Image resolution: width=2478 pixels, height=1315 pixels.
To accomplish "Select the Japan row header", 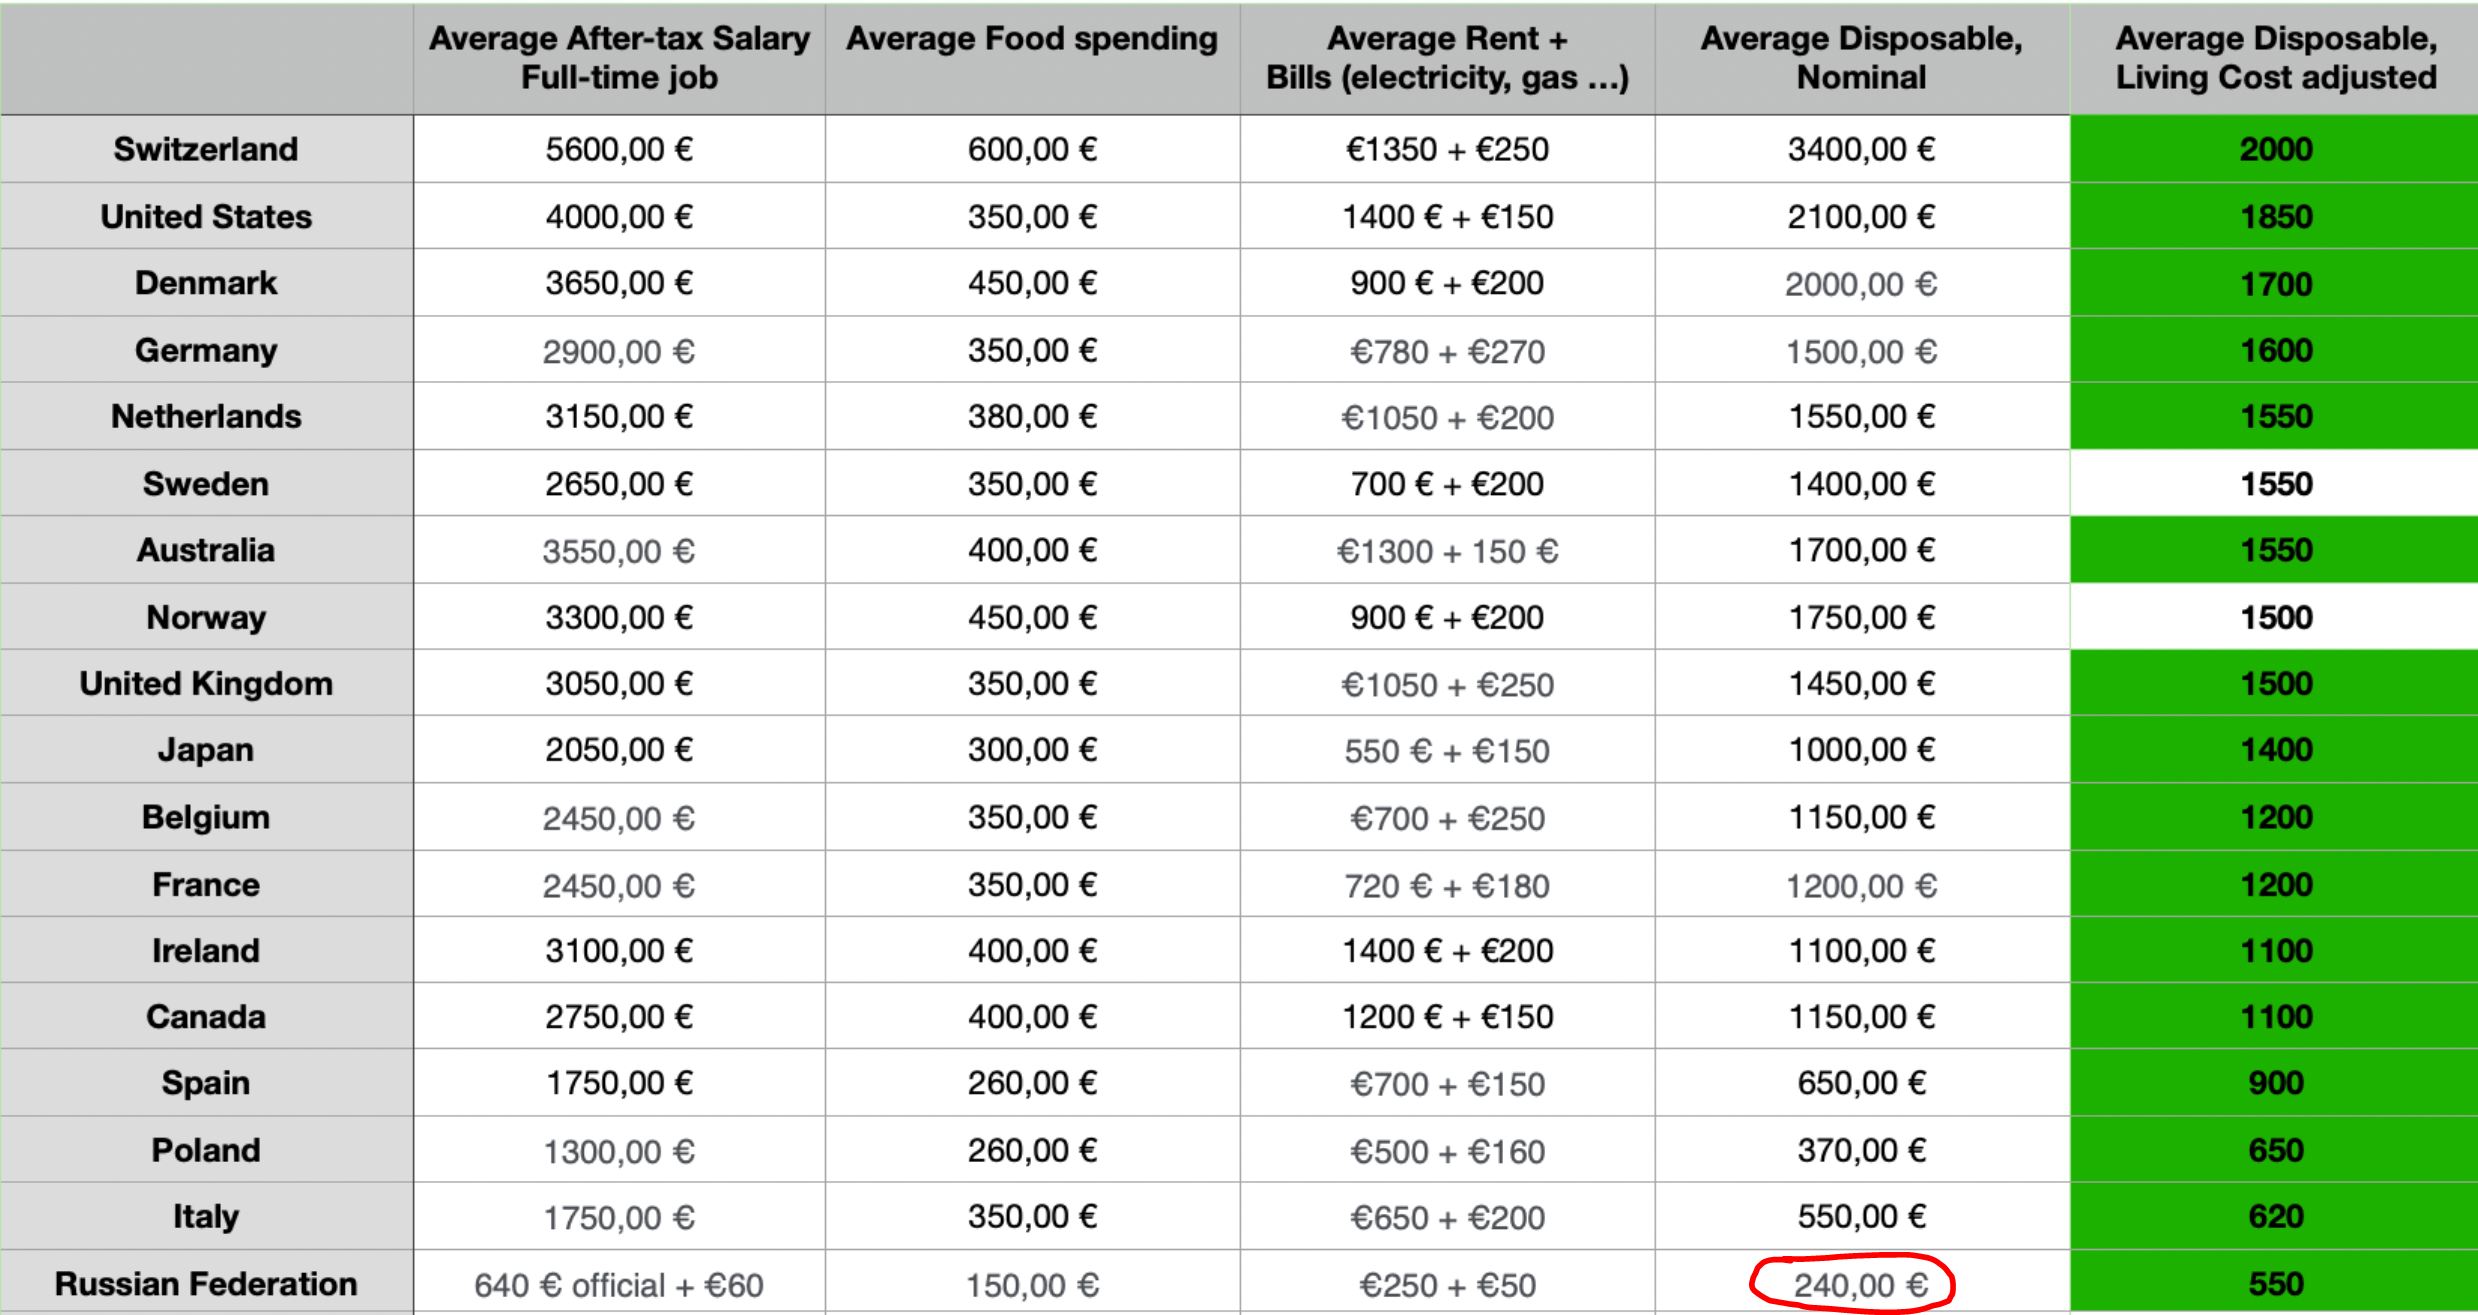I will coord(206,749).
